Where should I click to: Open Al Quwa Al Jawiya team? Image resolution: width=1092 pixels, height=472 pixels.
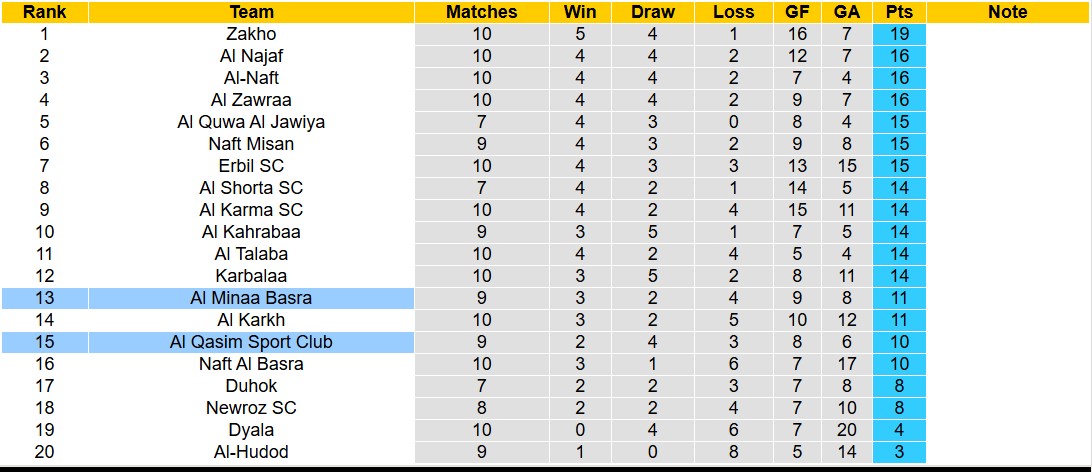tap(251, 122)
